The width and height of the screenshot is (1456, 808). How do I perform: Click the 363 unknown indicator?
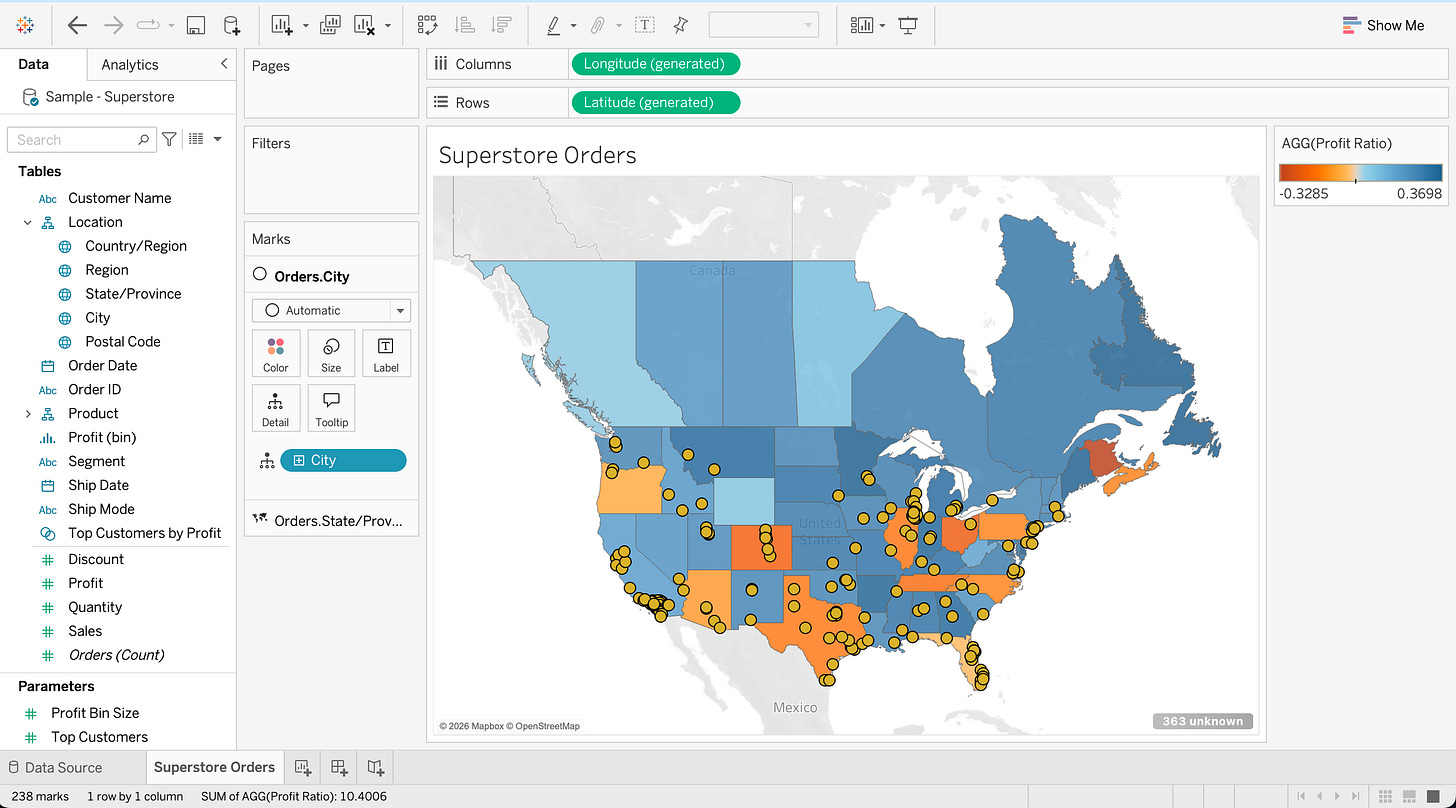1203,721
